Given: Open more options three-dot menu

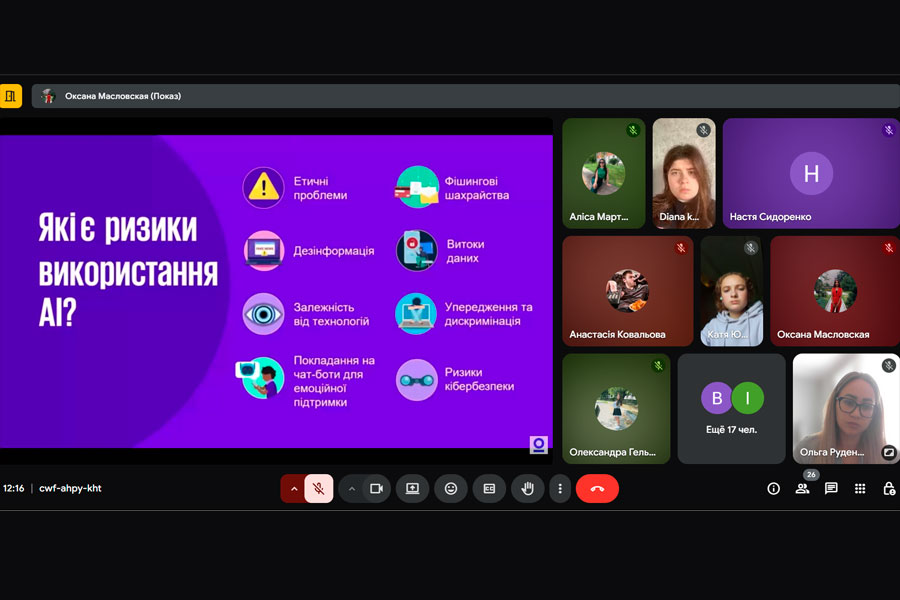Looking at the screenshot, I should coord(560,489).
